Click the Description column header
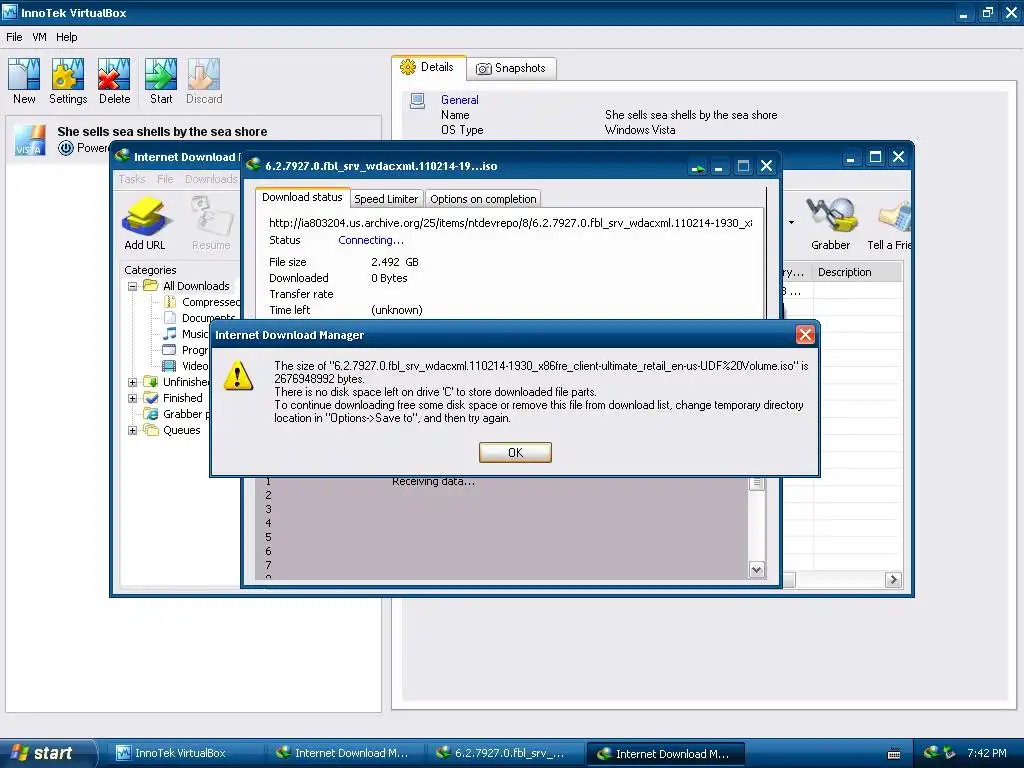The height and width of the screenshot is (768, 1024). coord(857,272)
